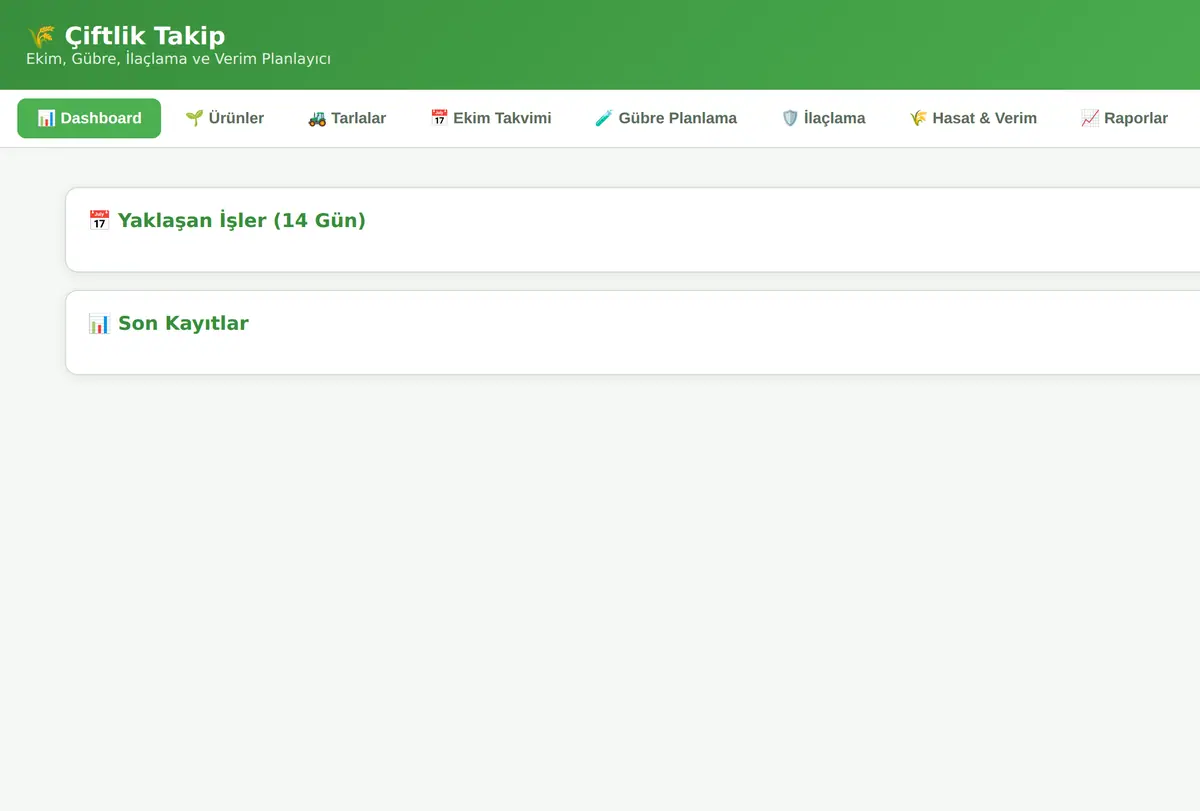Click the "Yaklaşan İşler (14 Gün)" heading

coord(227,220)
